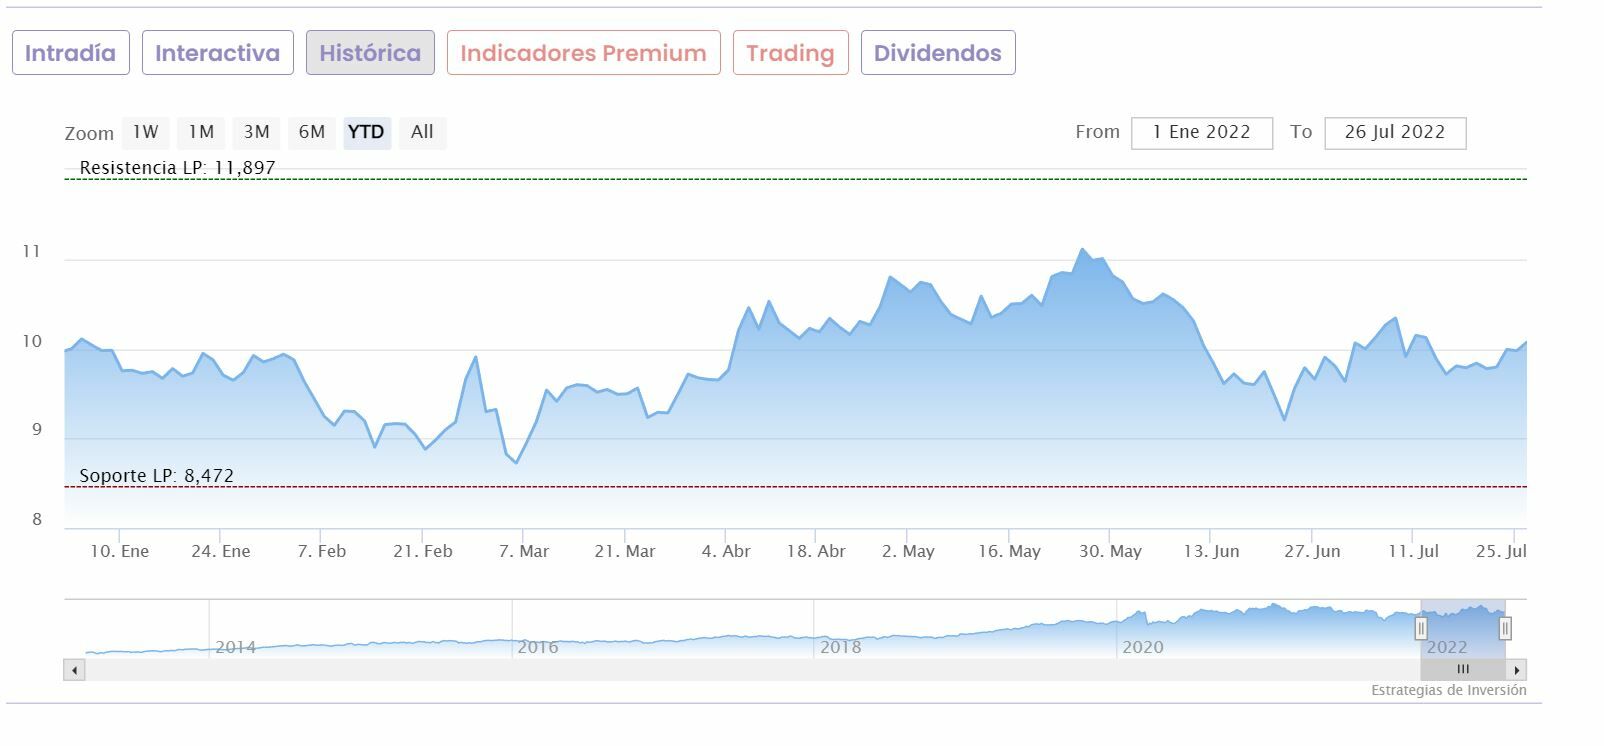This screenshot has height=746, width=1604.
Task: Click the To date field
Action: [1394, 133]
